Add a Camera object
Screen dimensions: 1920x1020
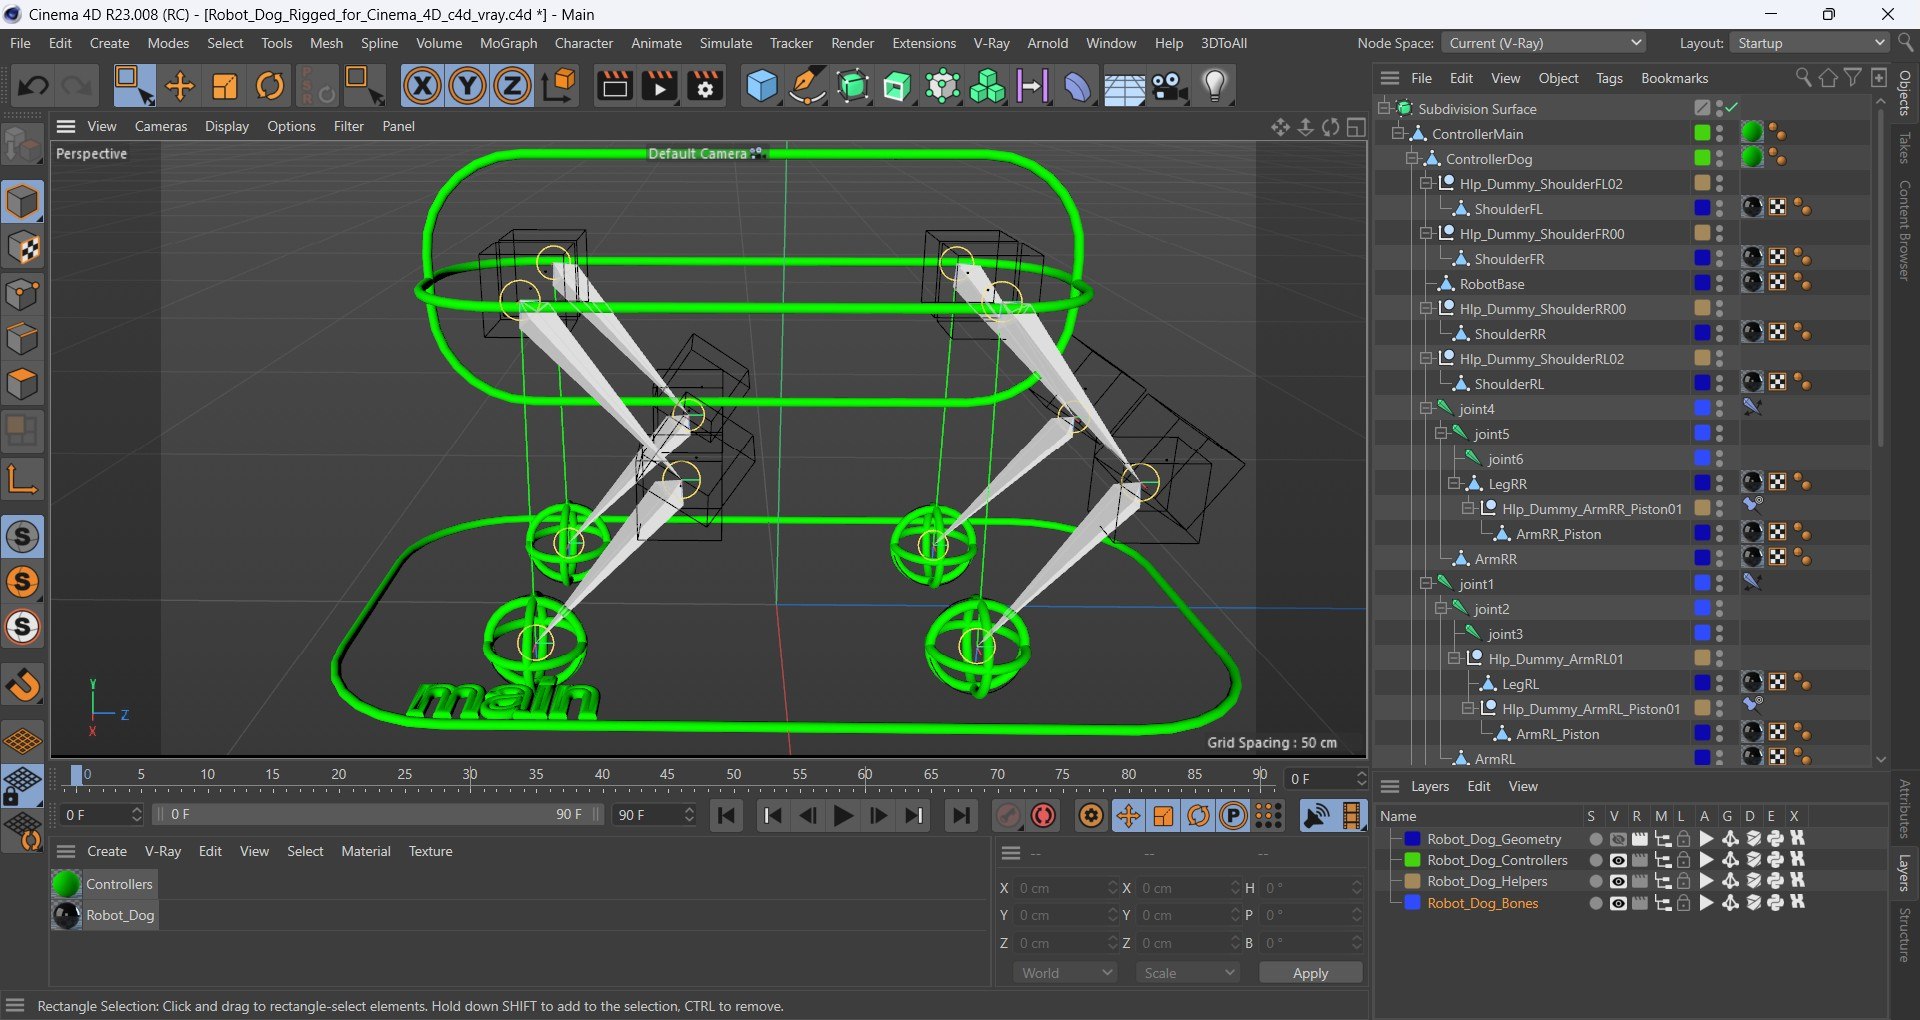tap(1169, 86)
